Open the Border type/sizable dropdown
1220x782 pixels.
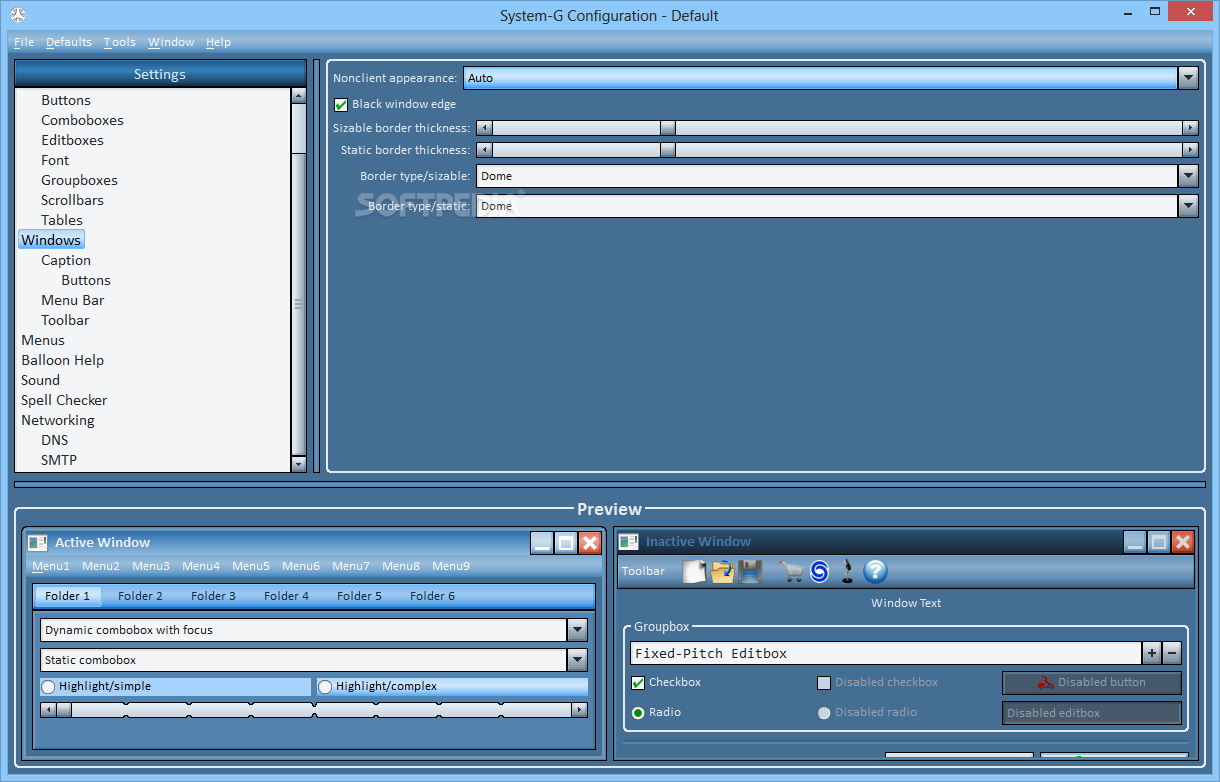coord(1188,176)
